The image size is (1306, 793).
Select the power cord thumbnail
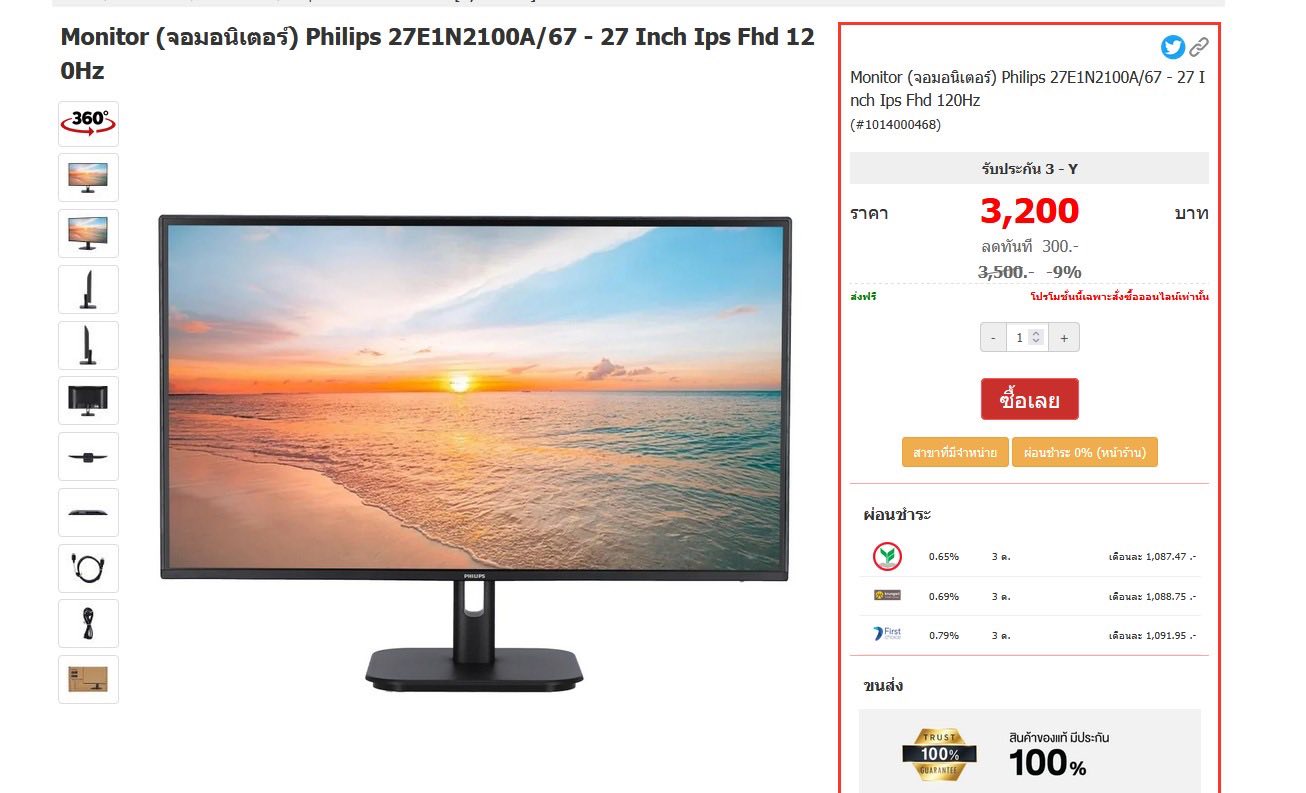(88, 624)
